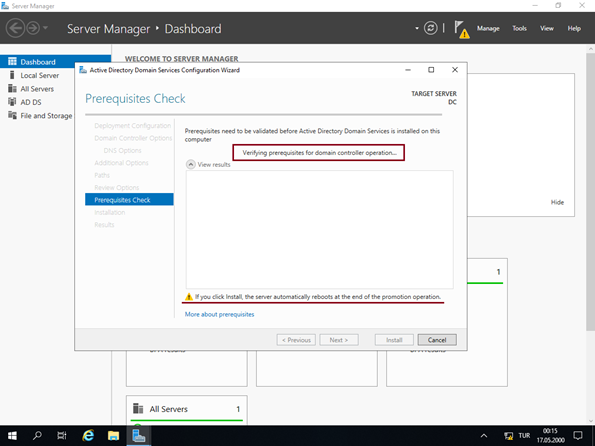Image resolution: width=595 pixels, height=446 pixels.
Task: Click the forward navigation arrow in Server Manager
Action: 33,28
